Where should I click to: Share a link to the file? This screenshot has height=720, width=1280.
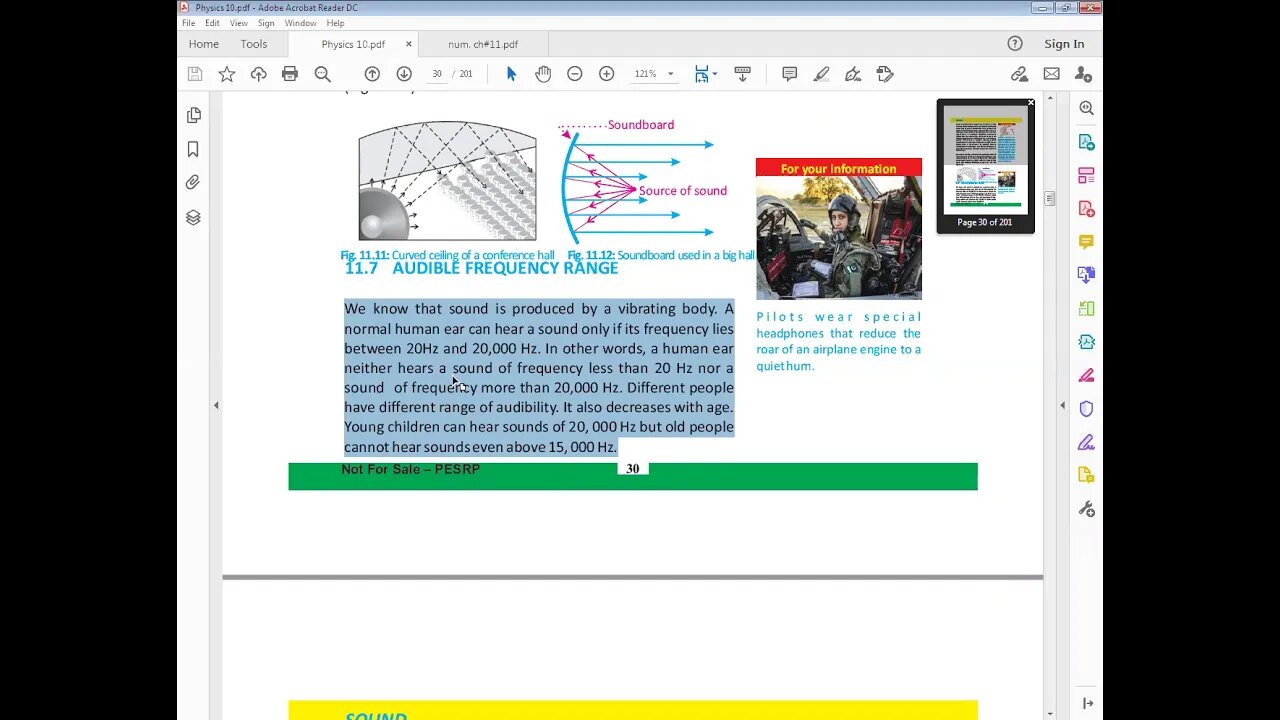click(x=1019, y=74)
